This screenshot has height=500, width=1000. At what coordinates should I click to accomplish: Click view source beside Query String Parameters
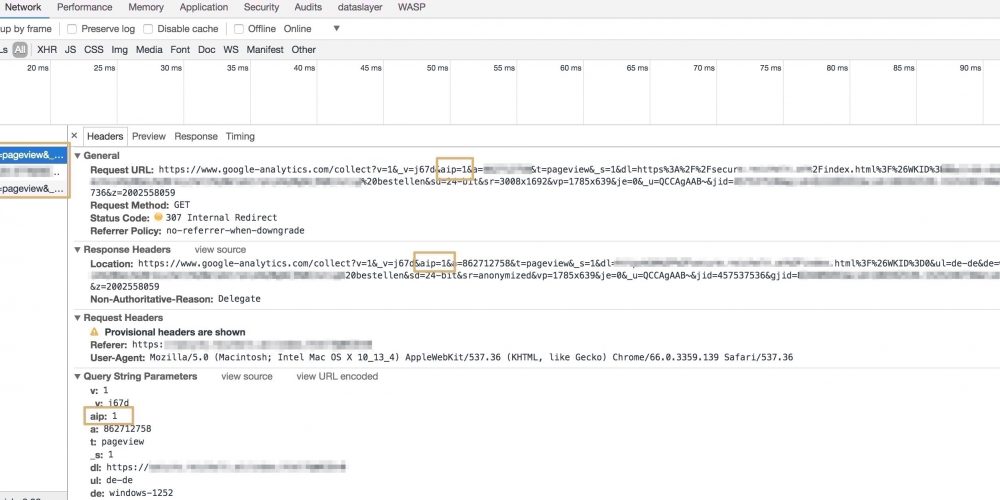(247, 376)
